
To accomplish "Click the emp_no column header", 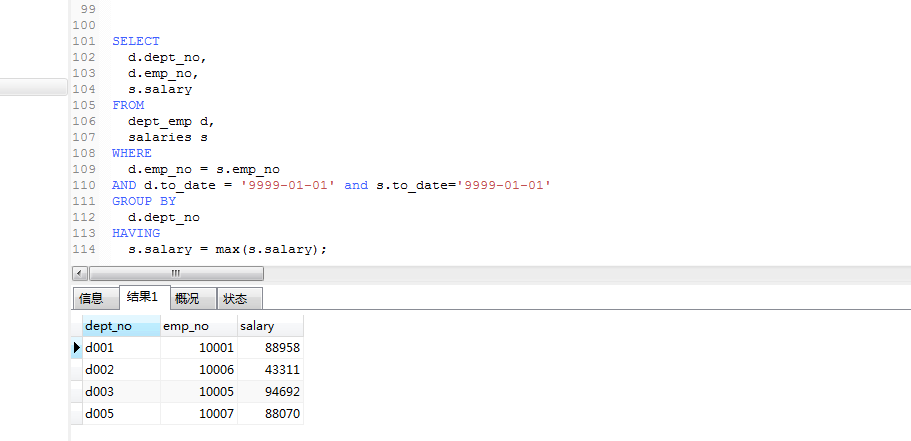I will click(199, 326).
